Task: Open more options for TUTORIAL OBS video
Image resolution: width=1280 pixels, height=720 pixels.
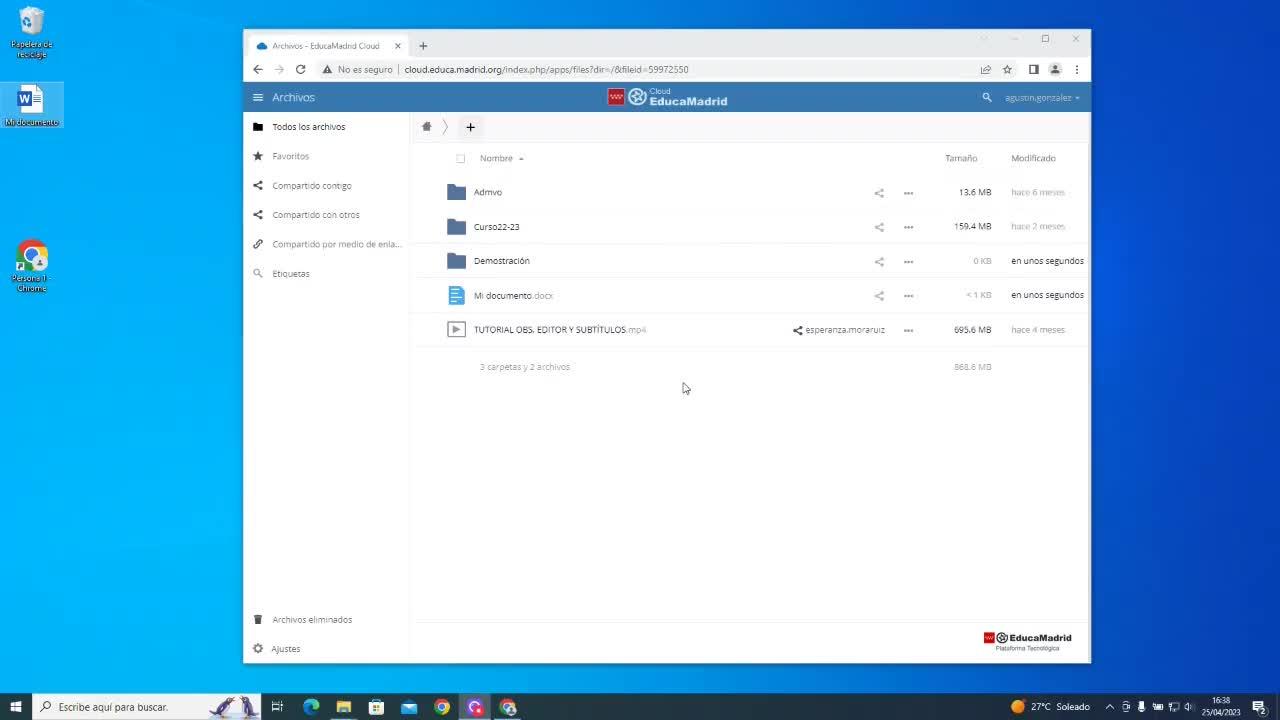Action: tap(908, 330)
